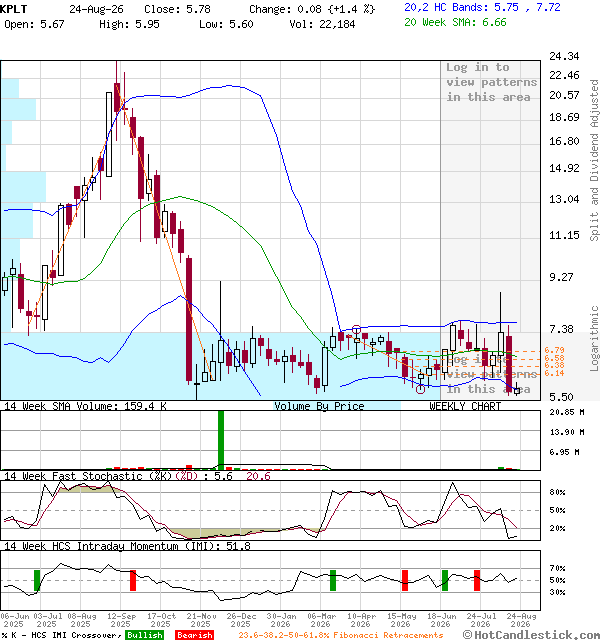Click the Change: 0.08 (+1.4 %) readout
The image size is (600, 640).
coord(312,9)
